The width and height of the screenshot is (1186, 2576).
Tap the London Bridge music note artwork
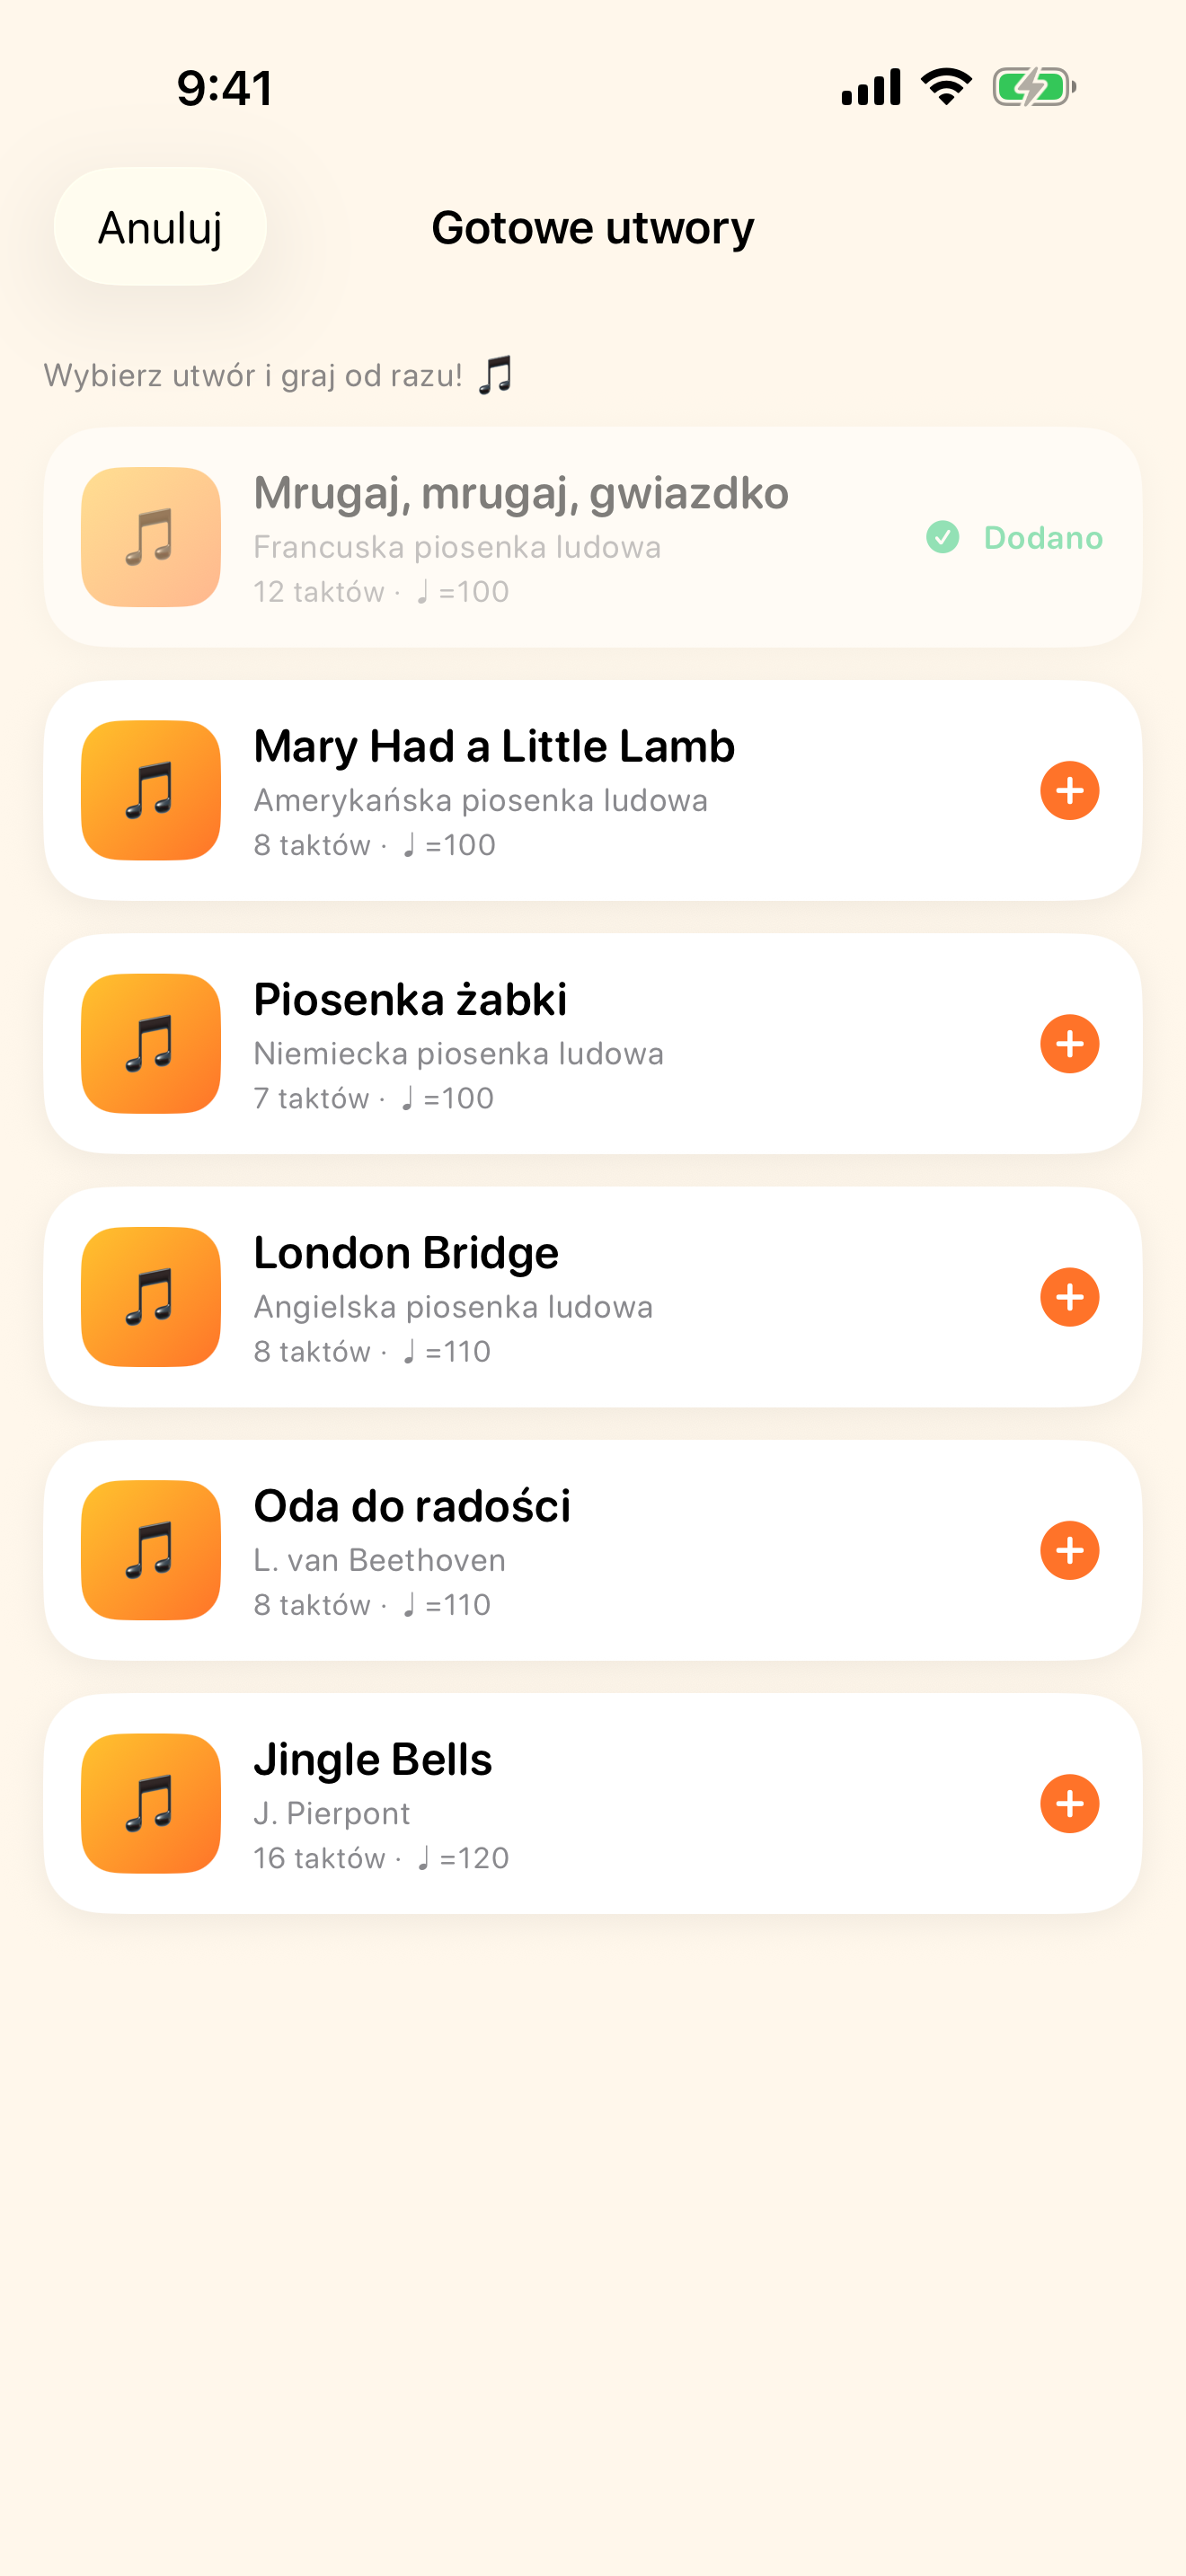pos(151,1296)
